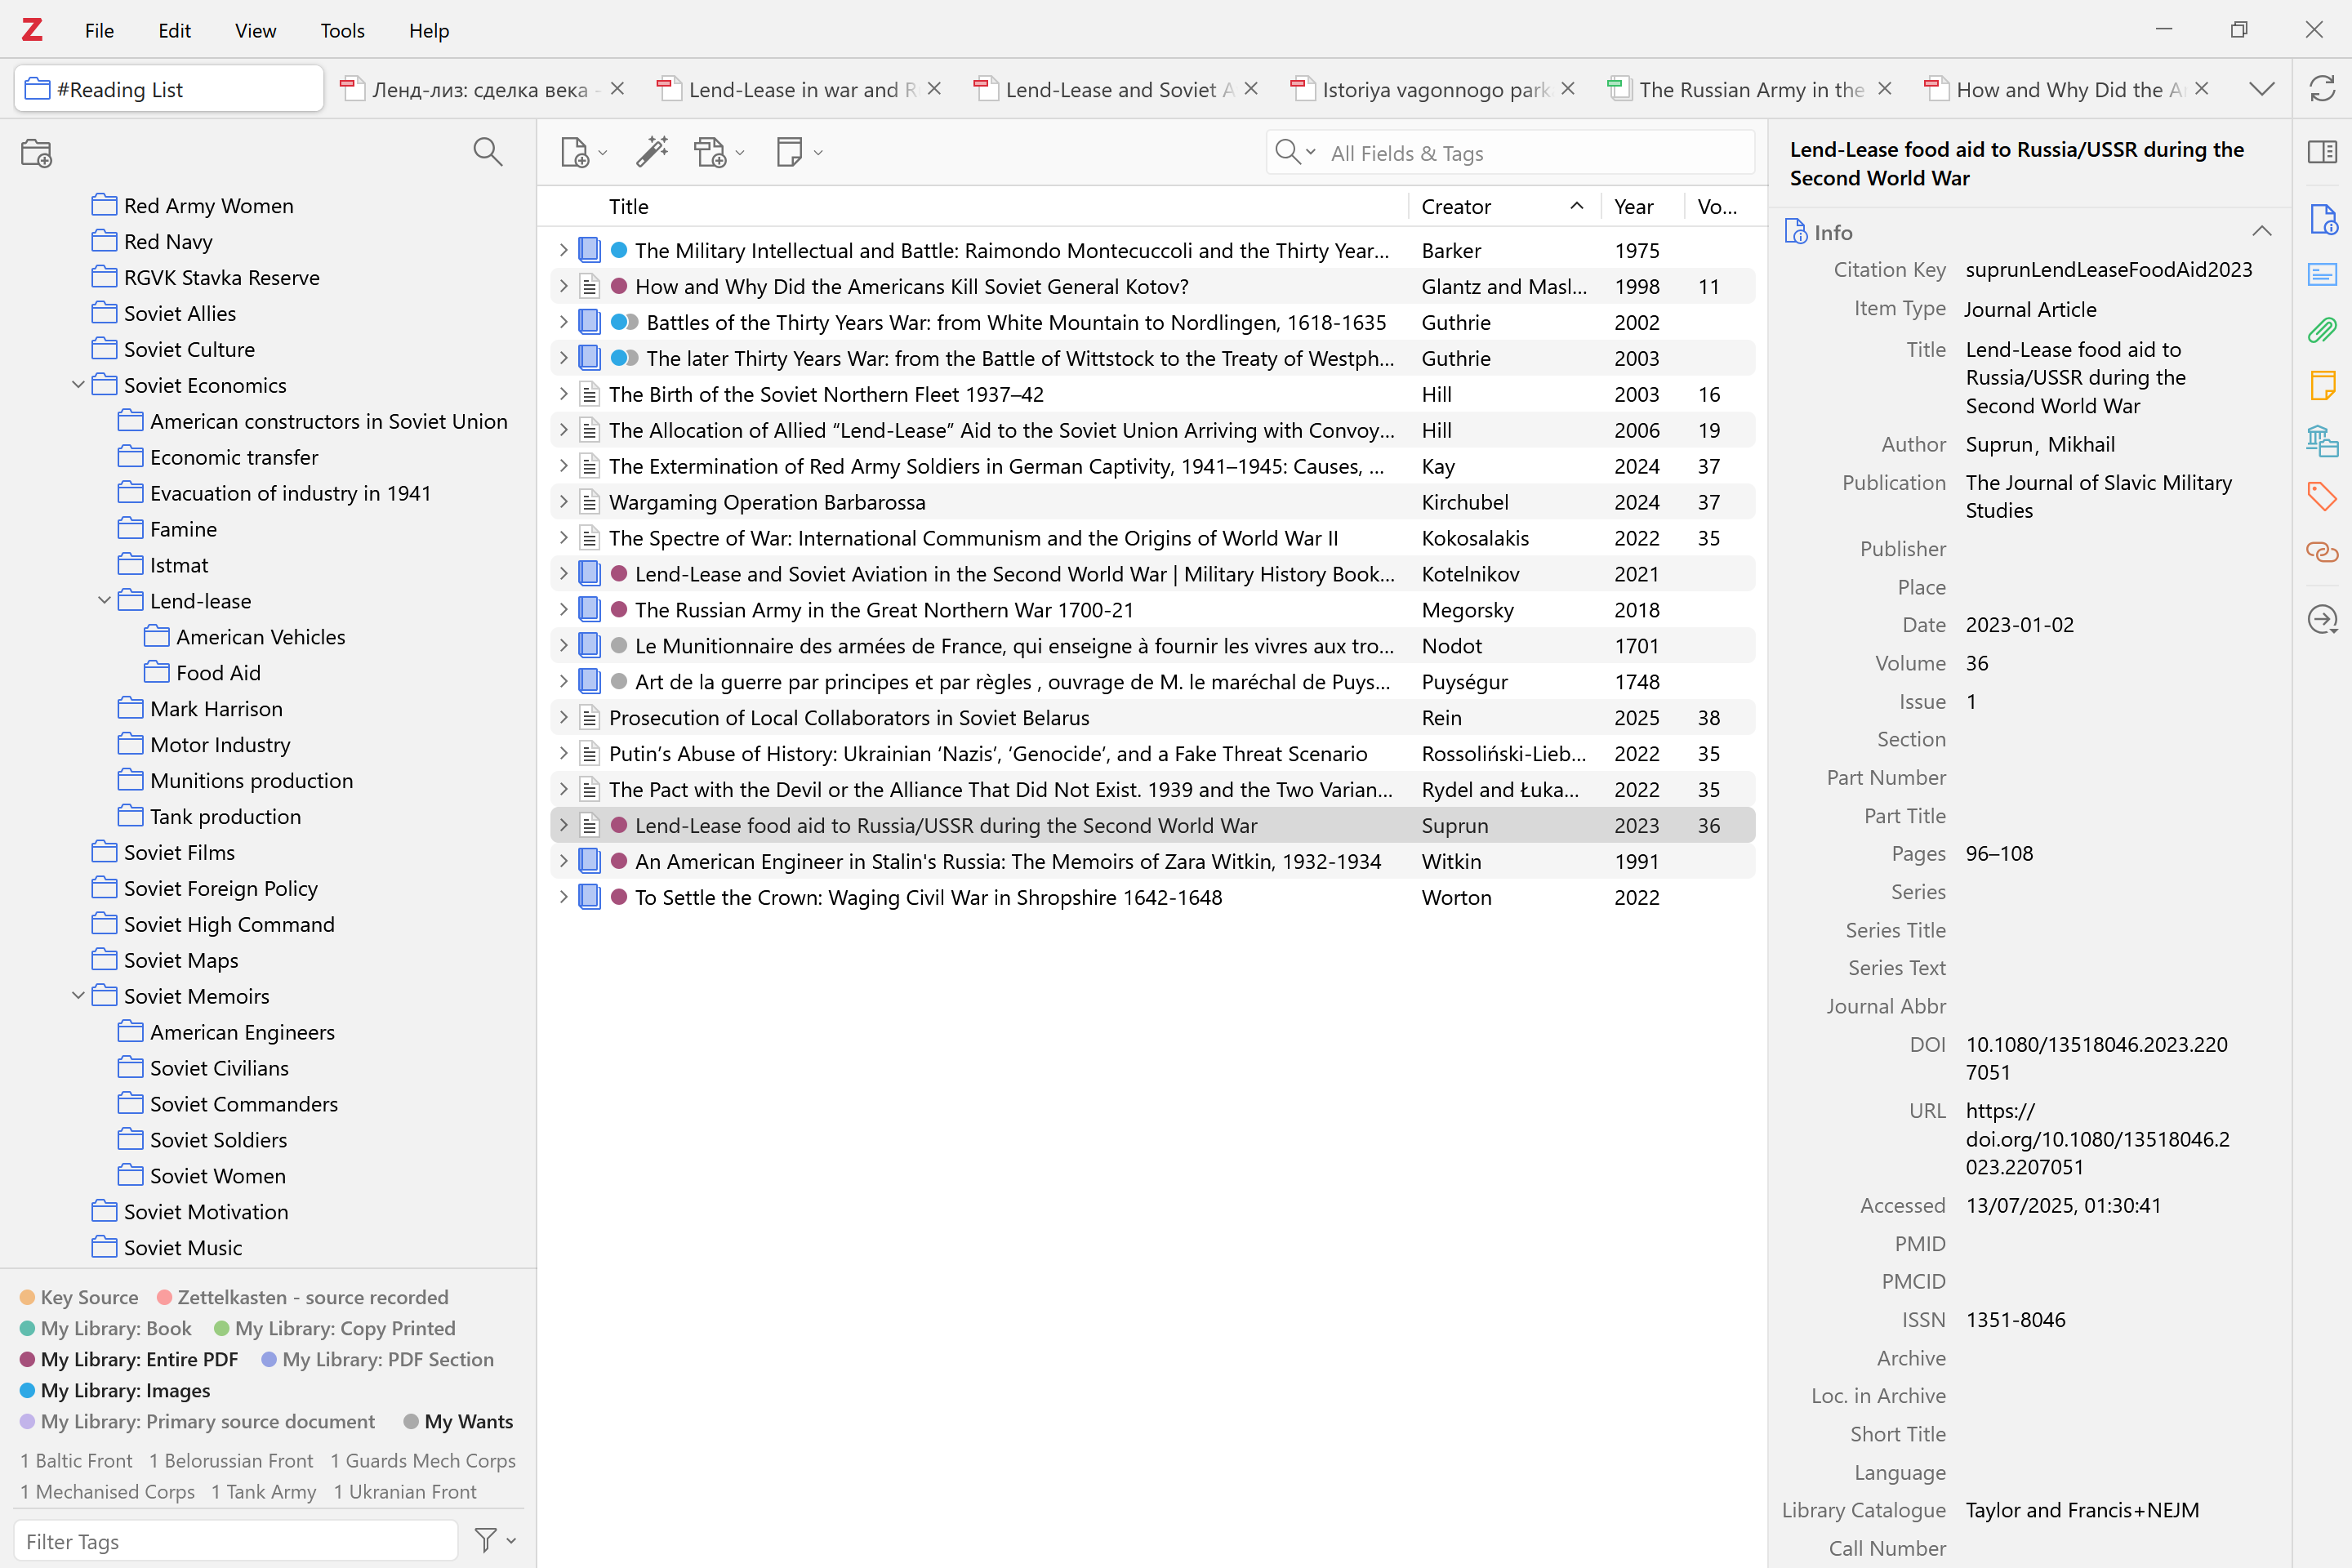The height and width of the screenshot is (1568, 2352).
Task: Filter by 1 Tank Army tag
Action: click(263, 1491)
